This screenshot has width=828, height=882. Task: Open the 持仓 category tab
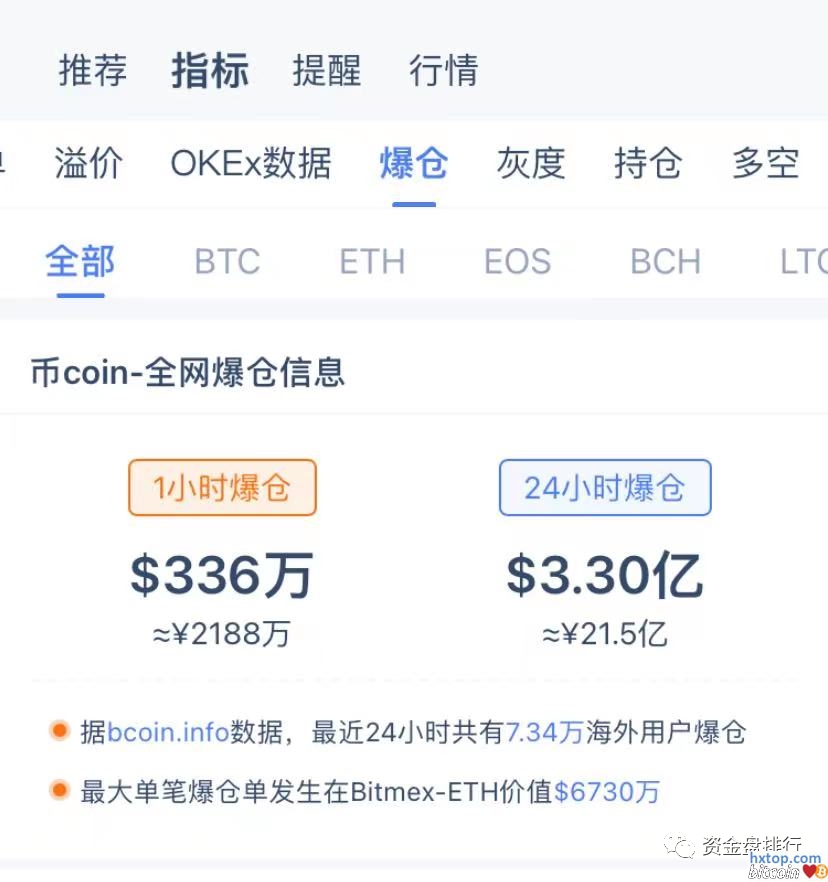click(647, 163)
